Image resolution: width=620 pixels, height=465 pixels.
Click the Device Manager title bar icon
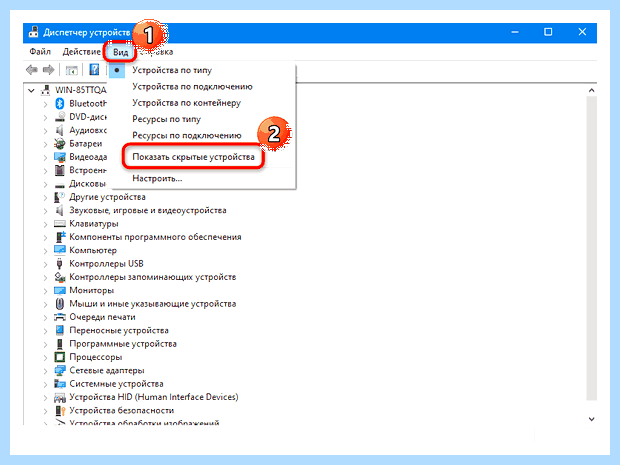[34, 32]
